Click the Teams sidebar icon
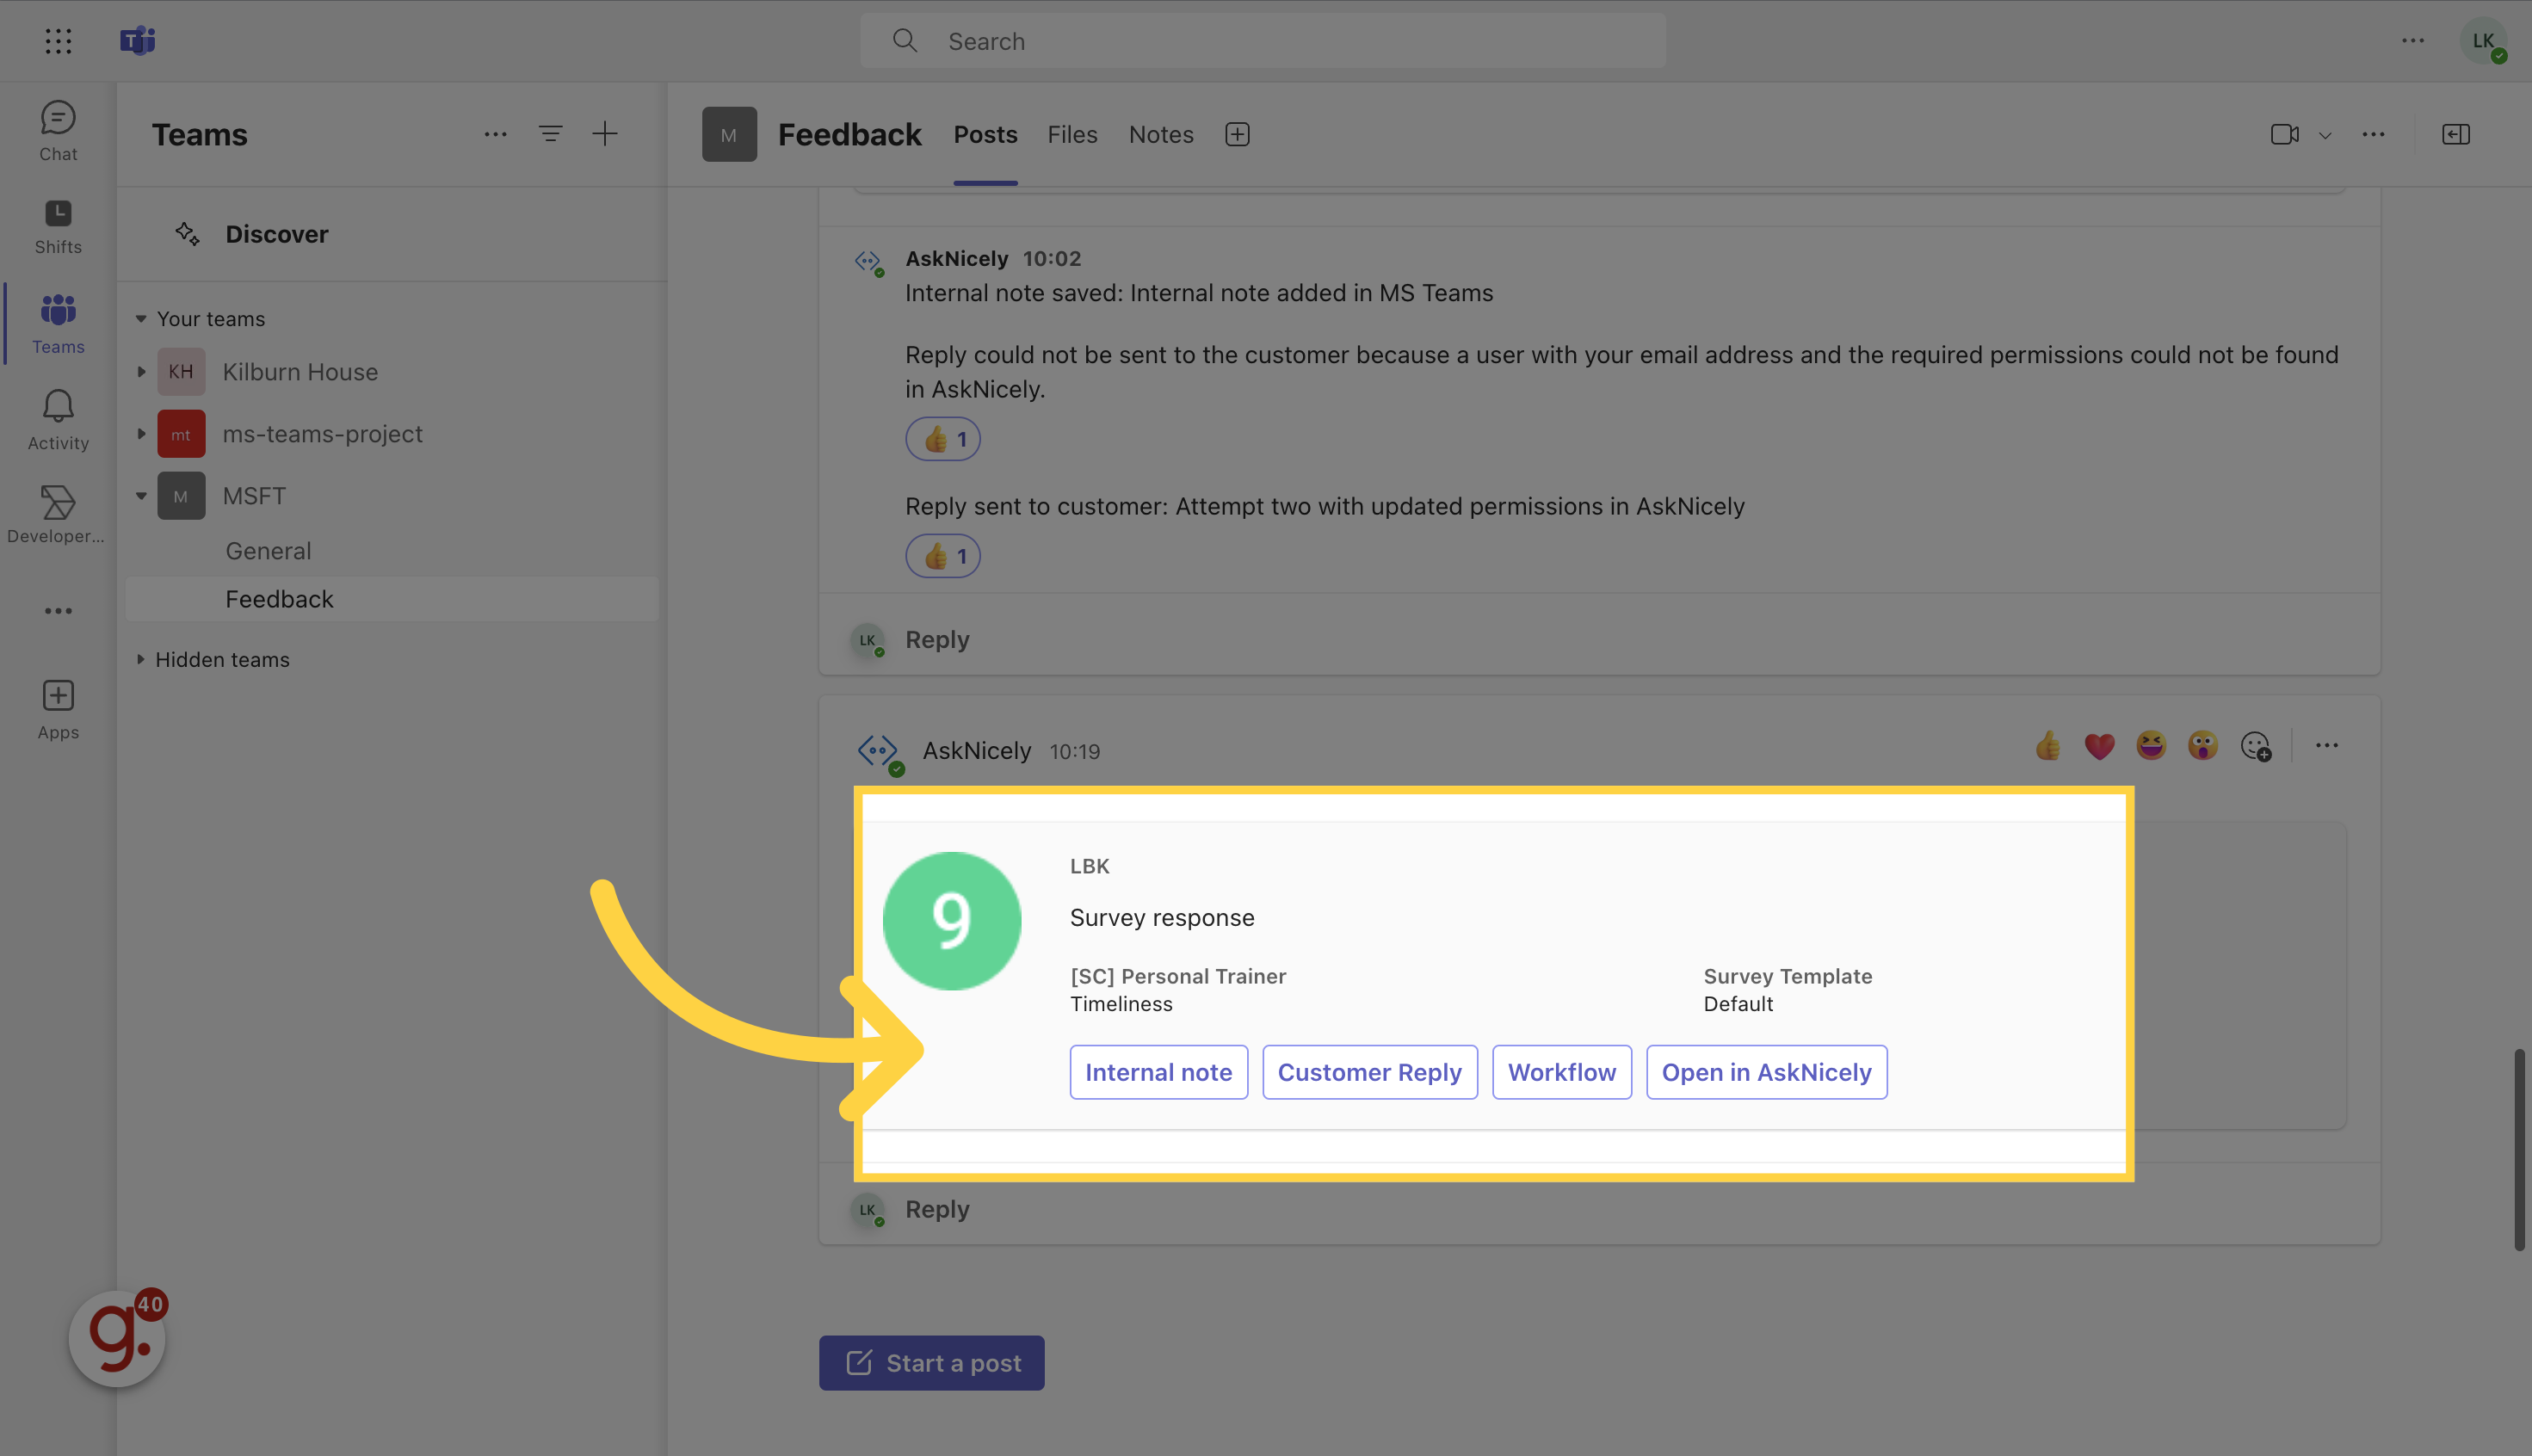 tap(58, 323)
